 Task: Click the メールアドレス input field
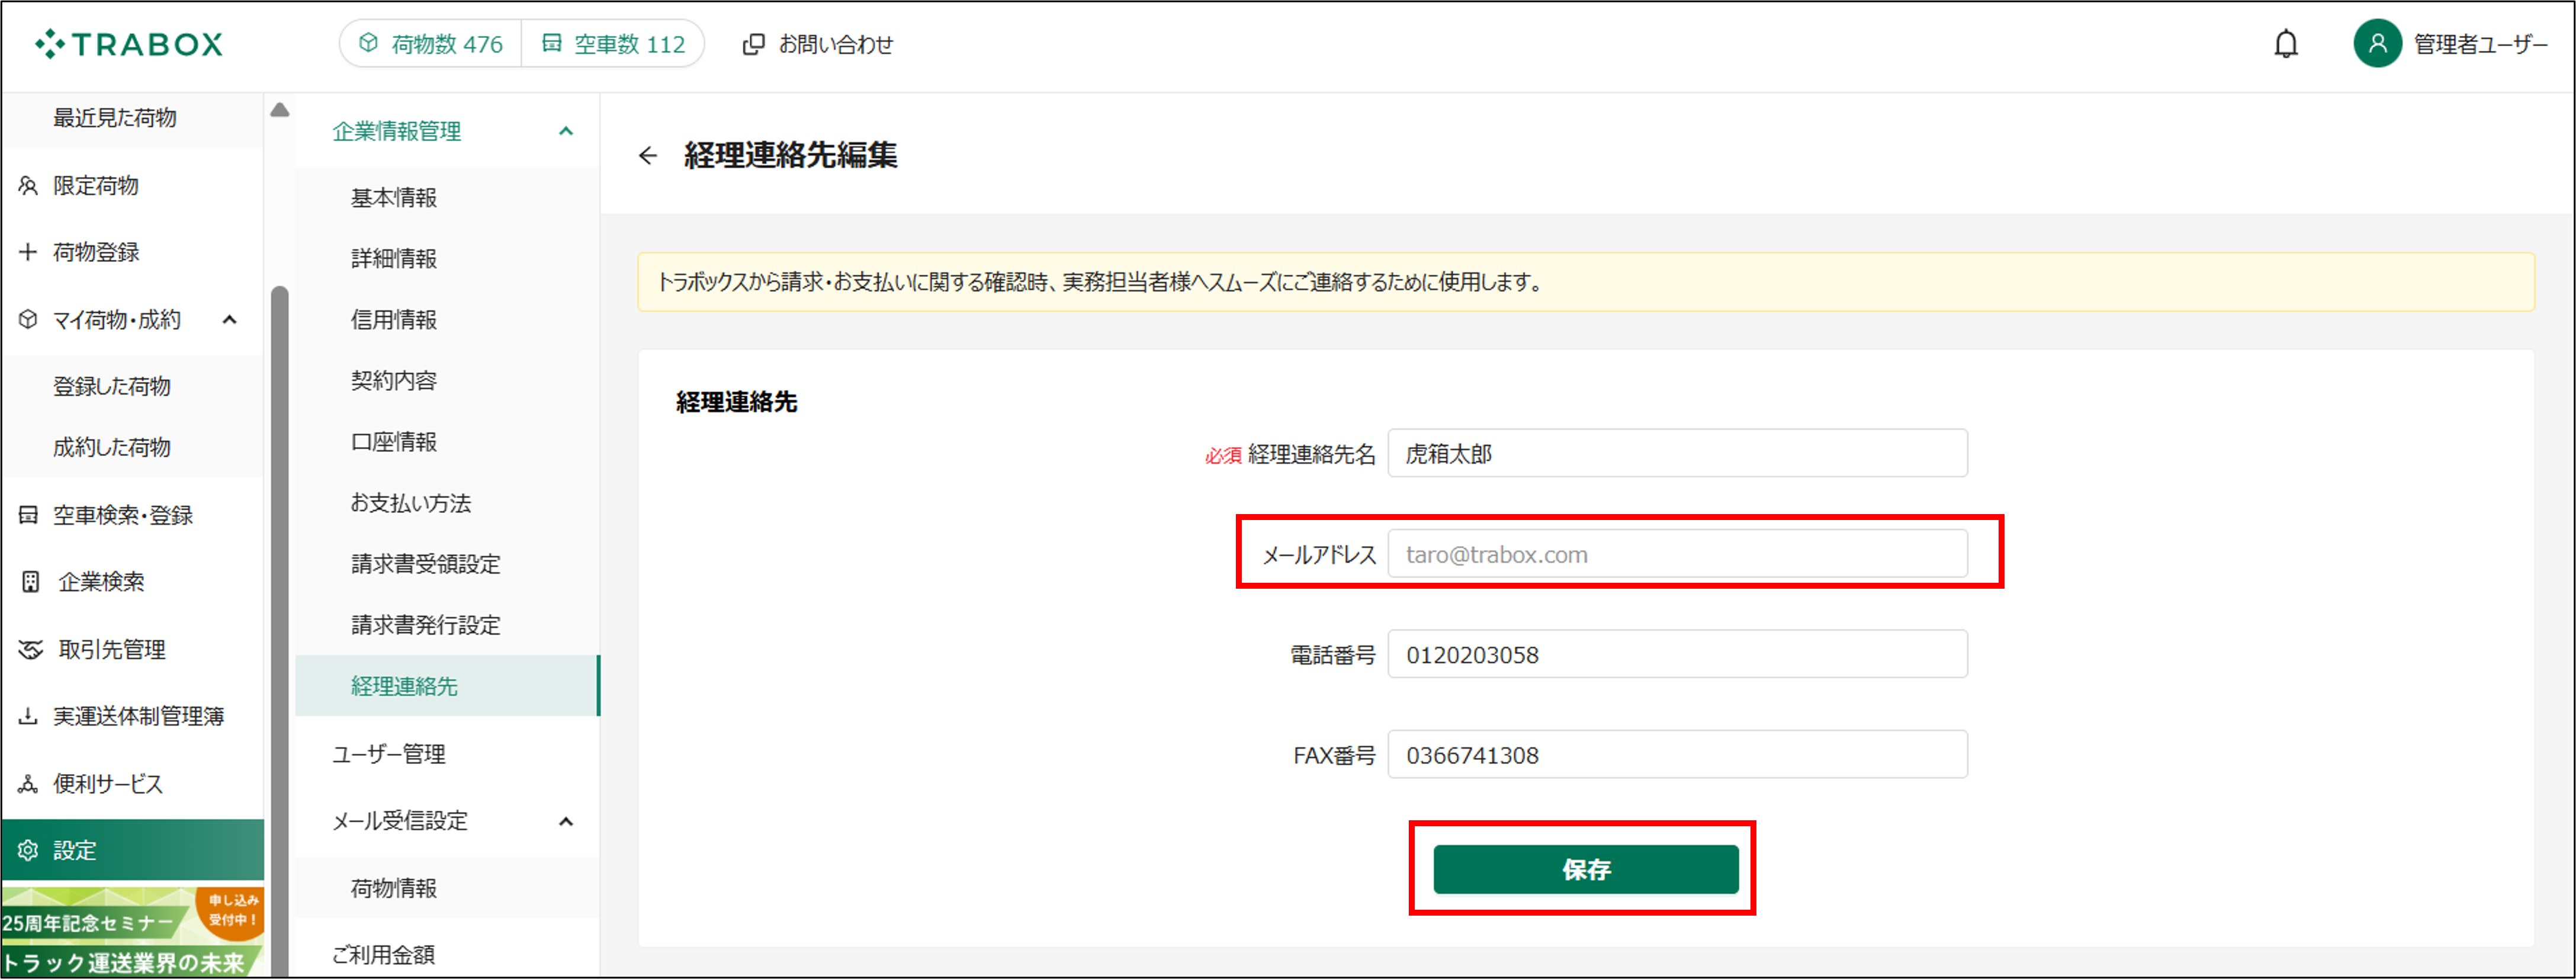(1677, 554)
